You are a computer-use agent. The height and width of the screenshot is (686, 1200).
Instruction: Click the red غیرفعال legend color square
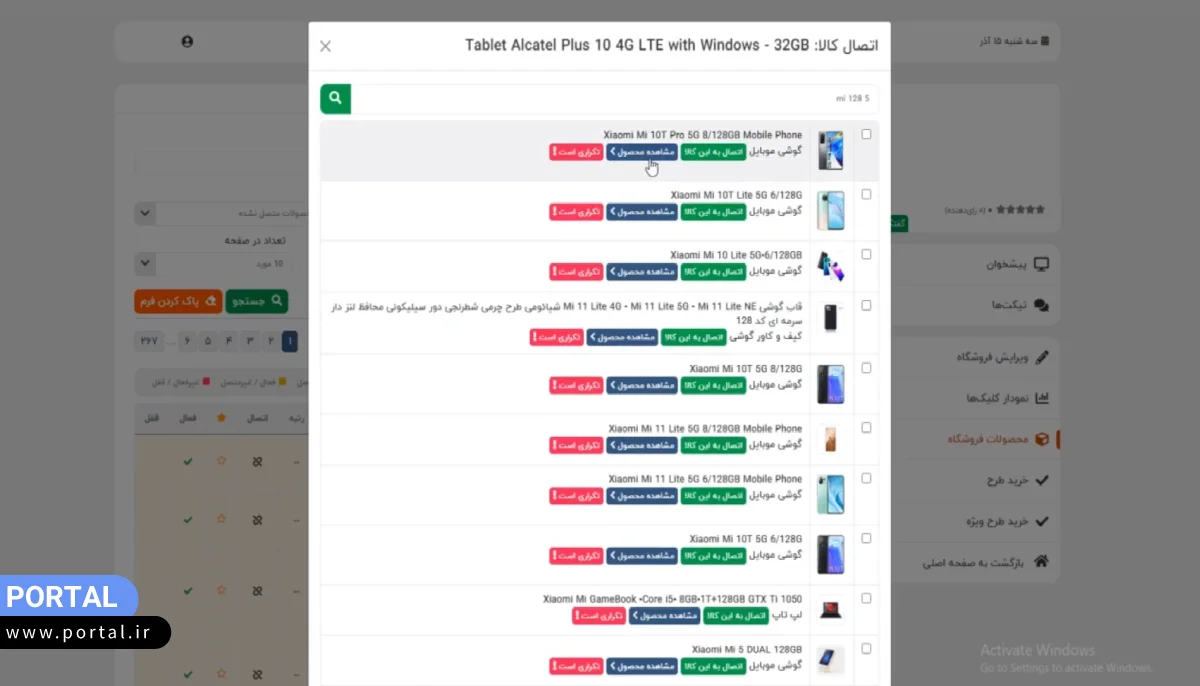pyautogui.click(x=206, y=381)
